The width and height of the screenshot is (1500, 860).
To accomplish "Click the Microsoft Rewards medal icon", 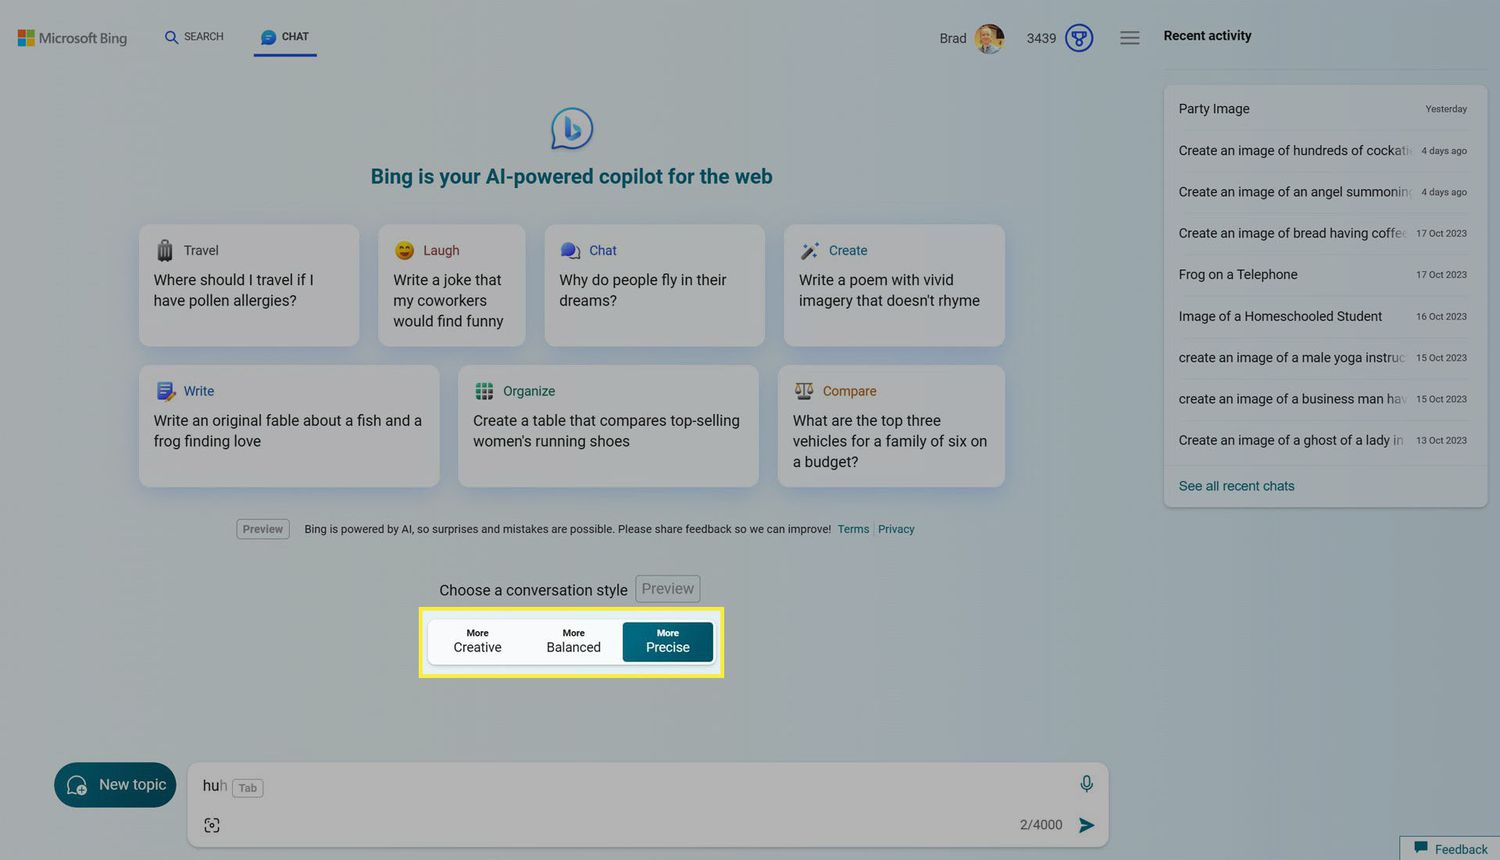I will (1079, 38).
